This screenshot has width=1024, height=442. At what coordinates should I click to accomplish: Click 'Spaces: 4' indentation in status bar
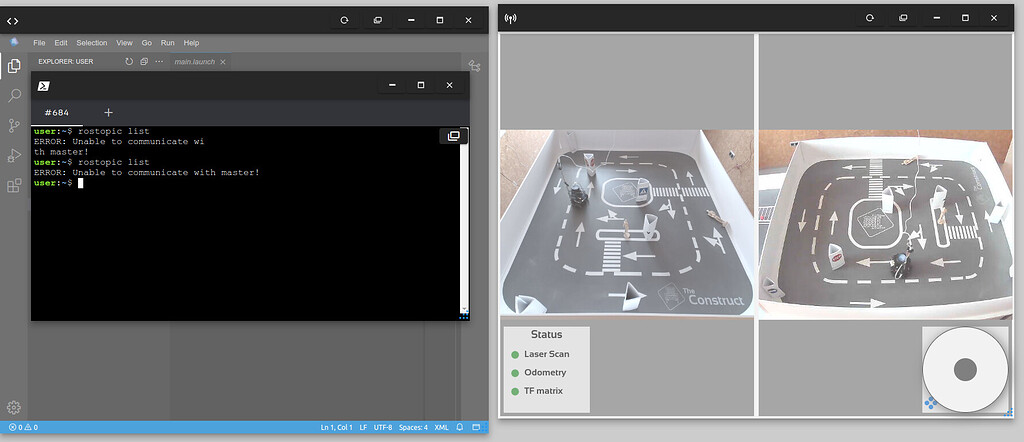[413, 428]
